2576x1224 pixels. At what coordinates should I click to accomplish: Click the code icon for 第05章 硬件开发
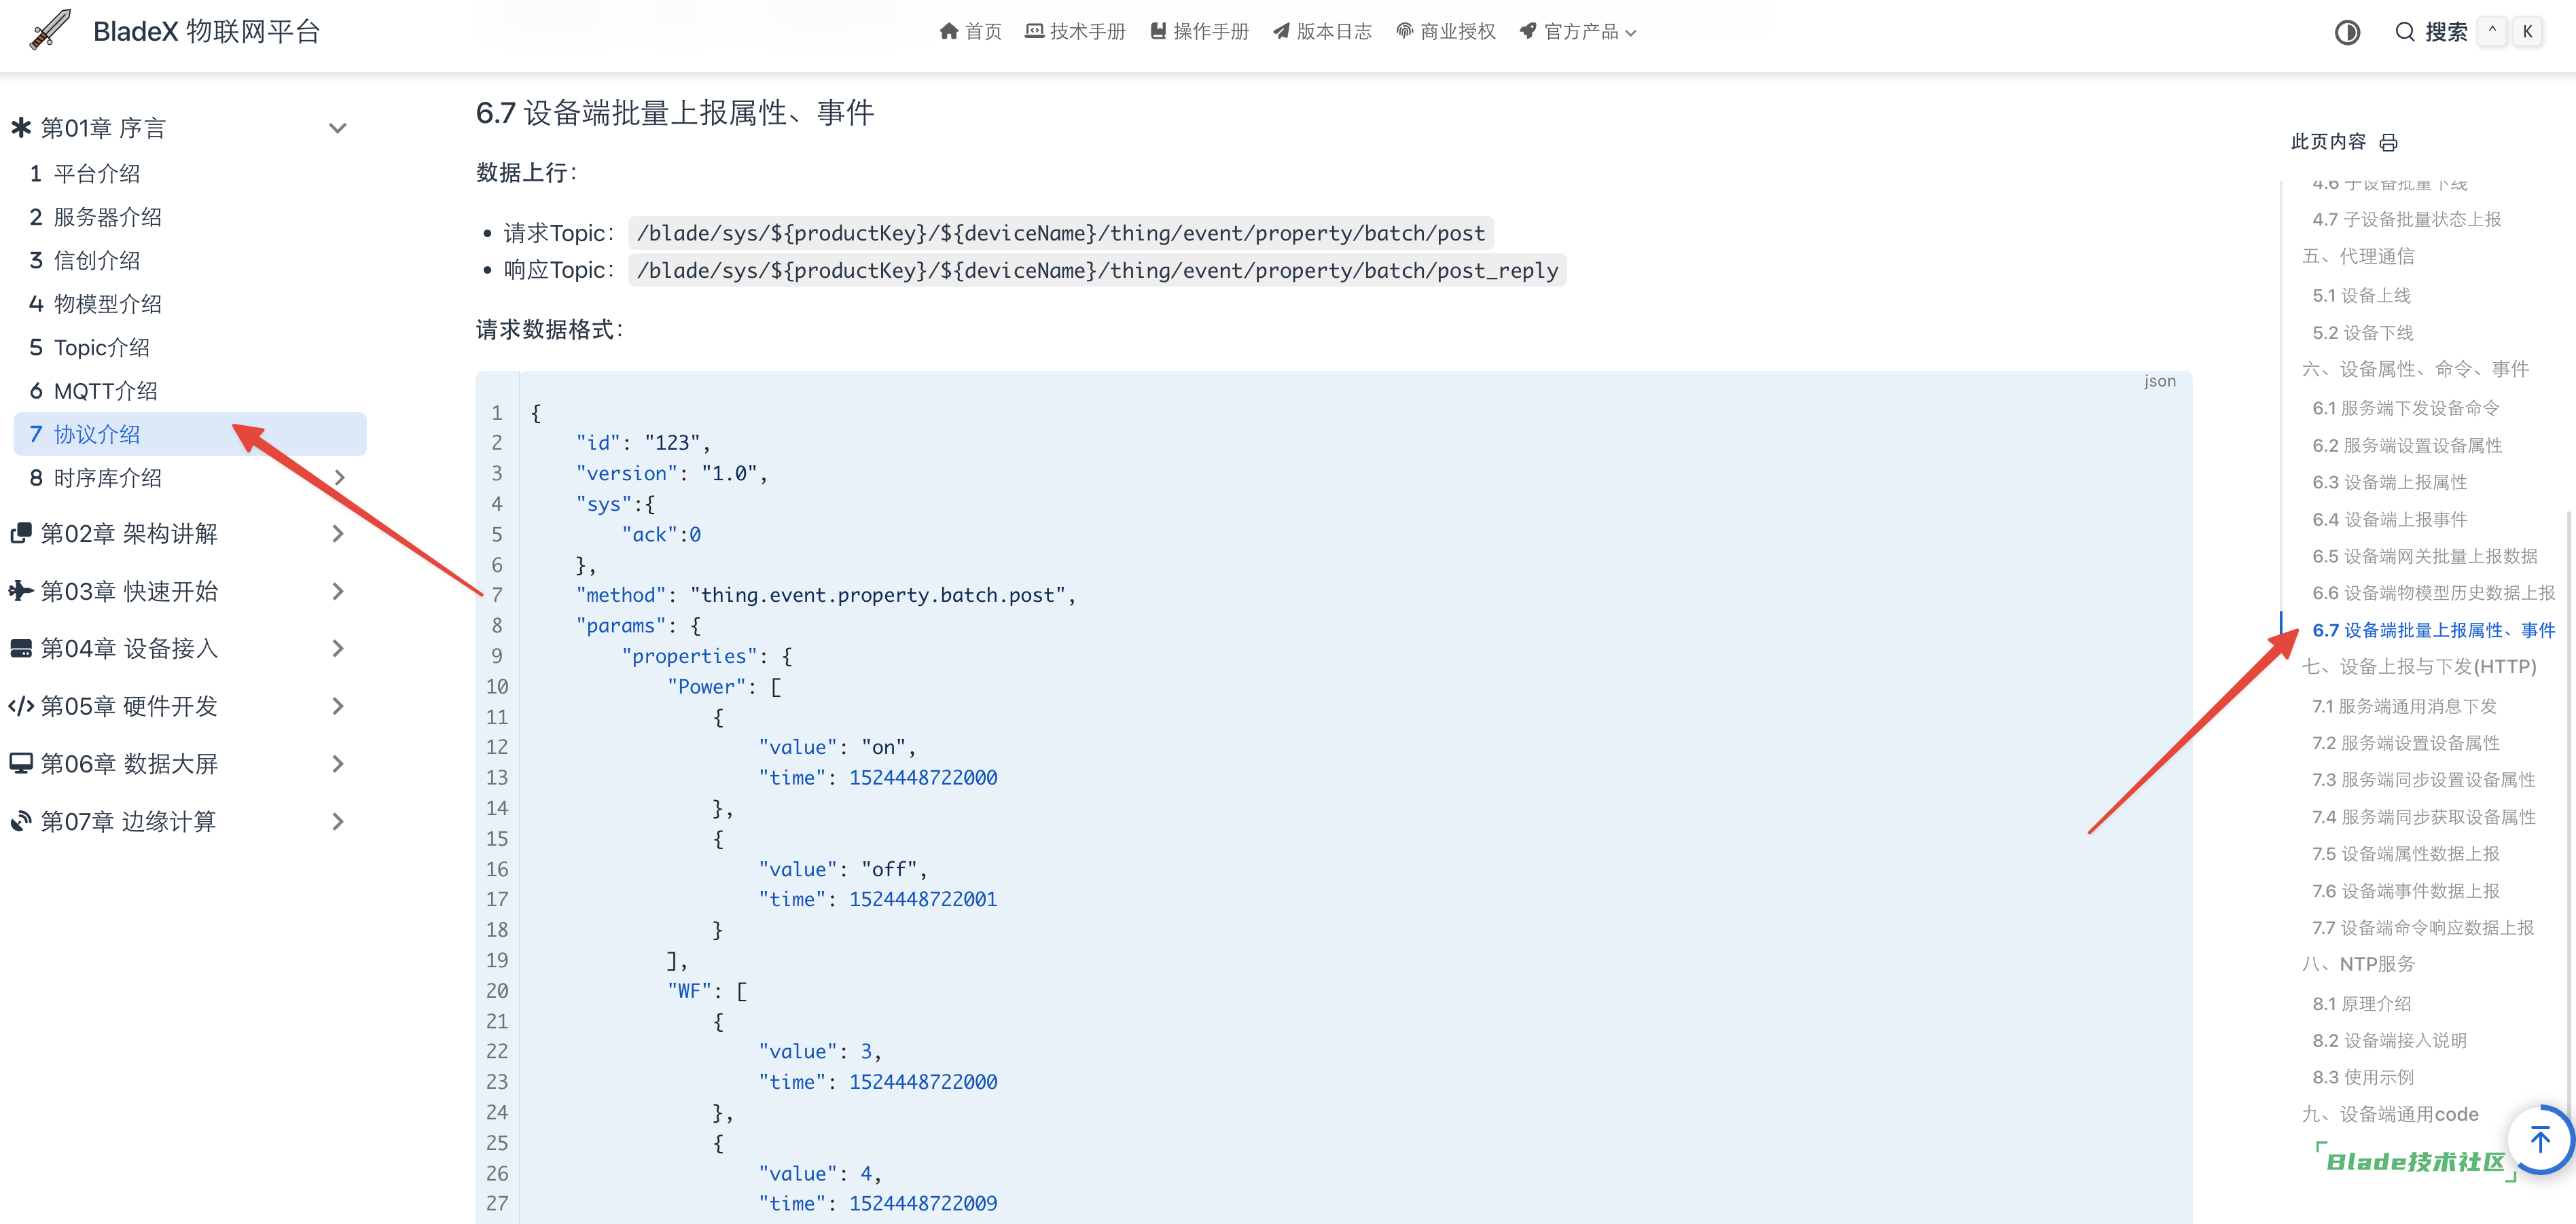21,706
